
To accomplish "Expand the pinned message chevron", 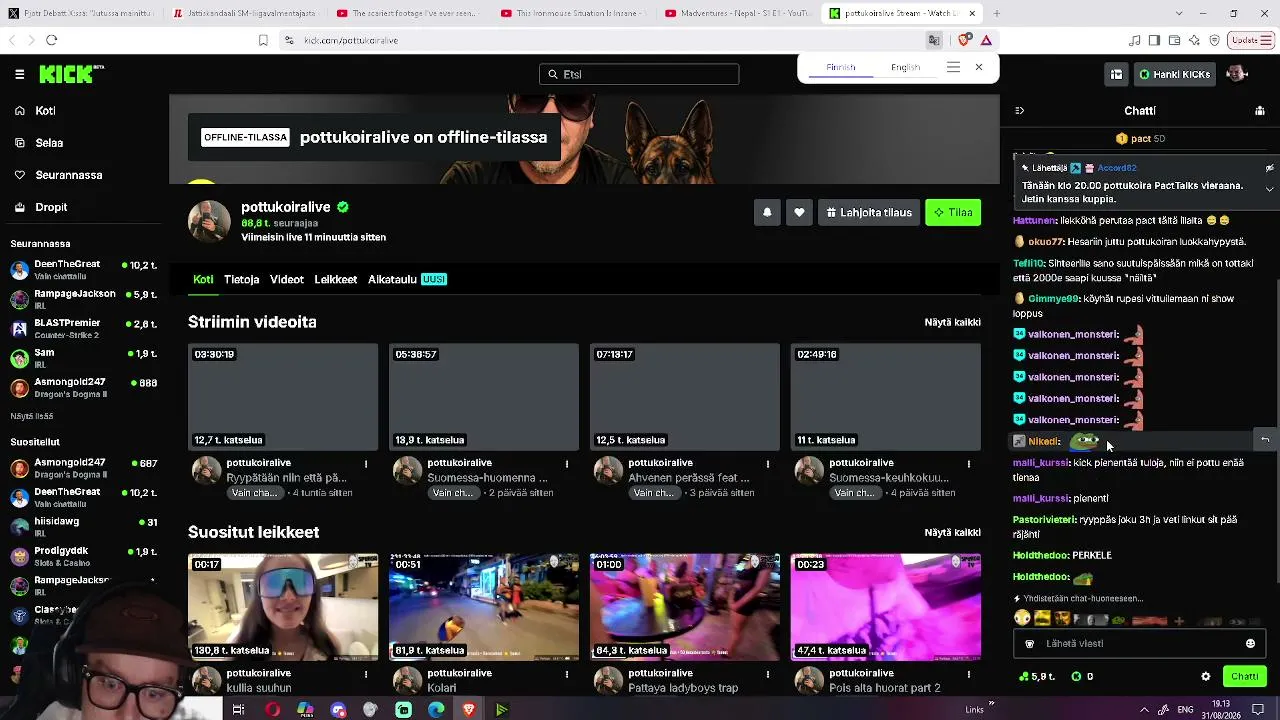I will coord(1269,189).
